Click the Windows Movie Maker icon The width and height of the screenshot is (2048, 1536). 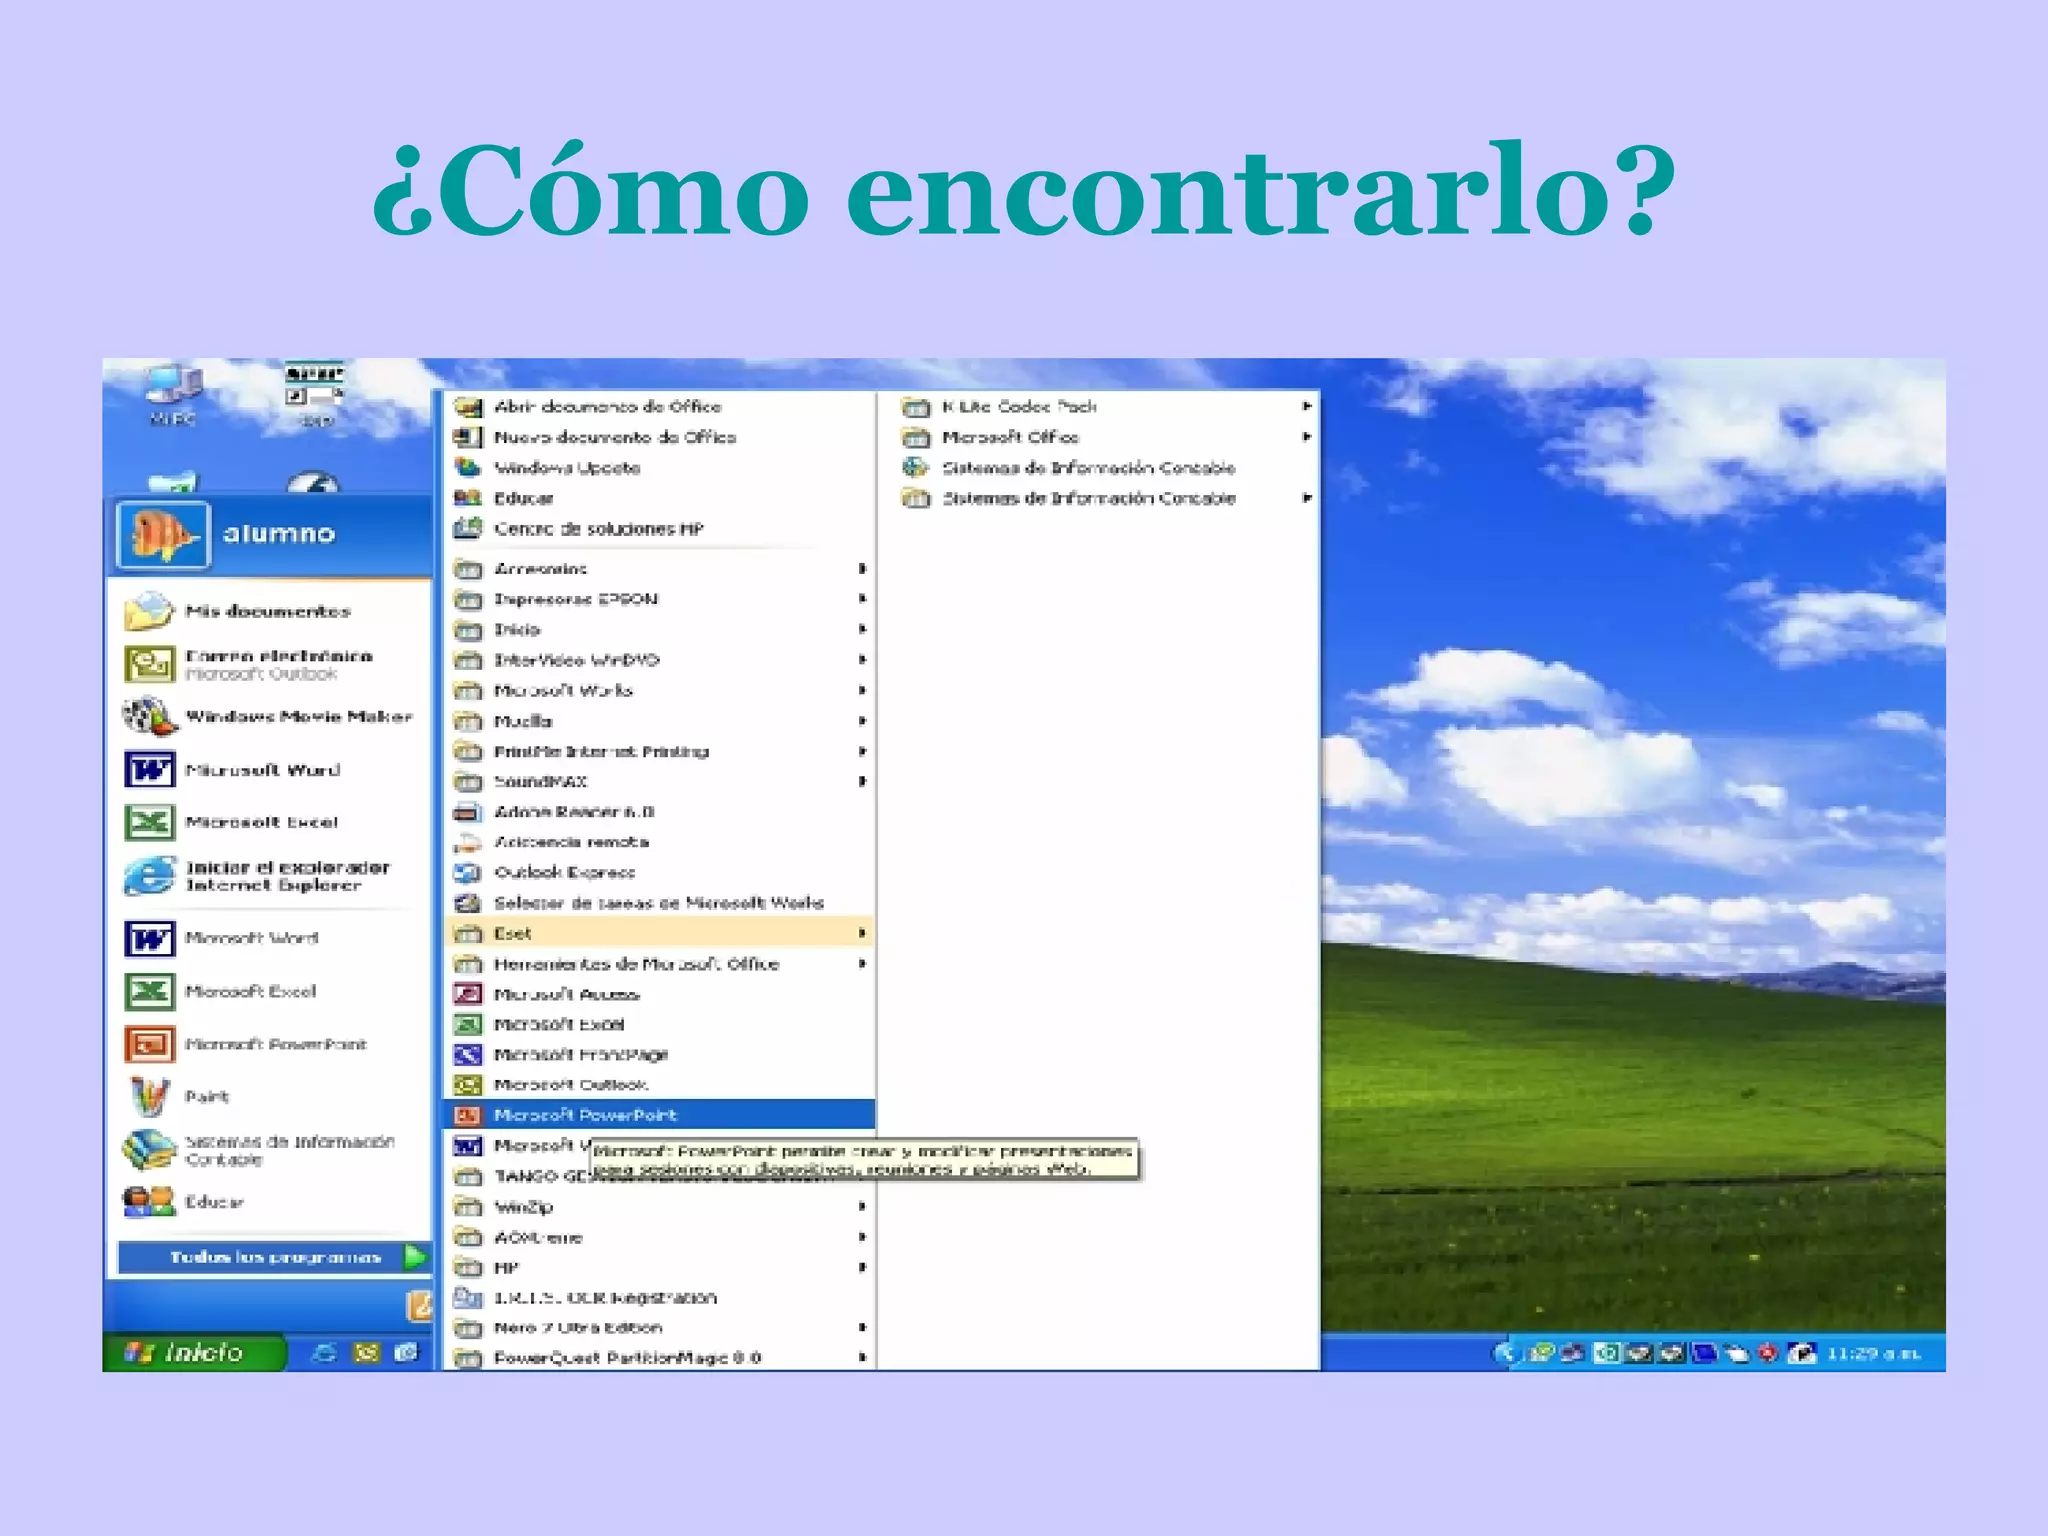click(x=150, y=716)
